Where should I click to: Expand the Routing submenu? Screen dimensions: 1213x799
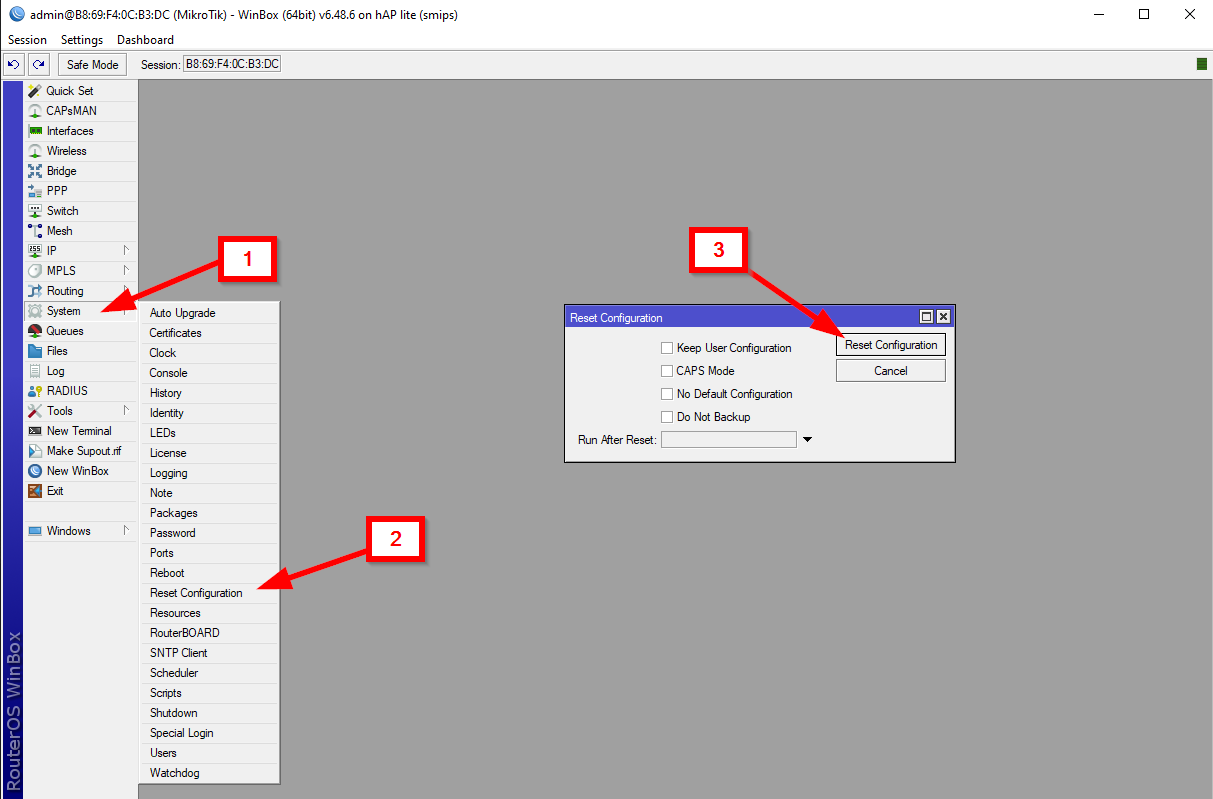[80, 291]
